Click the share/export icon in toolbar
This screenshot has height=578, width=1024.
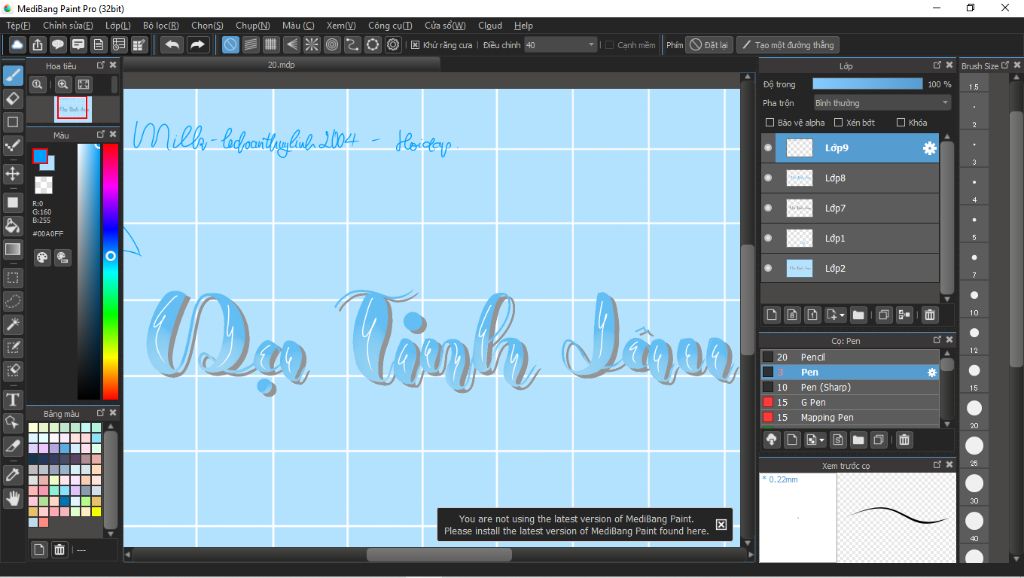pos(37,45)
